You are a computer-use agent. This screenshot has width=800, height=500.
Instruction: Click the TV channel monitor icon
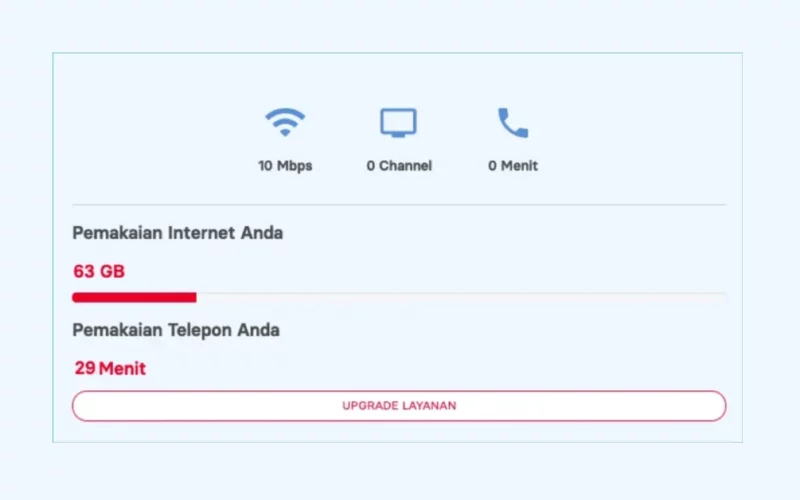point(398,122)
